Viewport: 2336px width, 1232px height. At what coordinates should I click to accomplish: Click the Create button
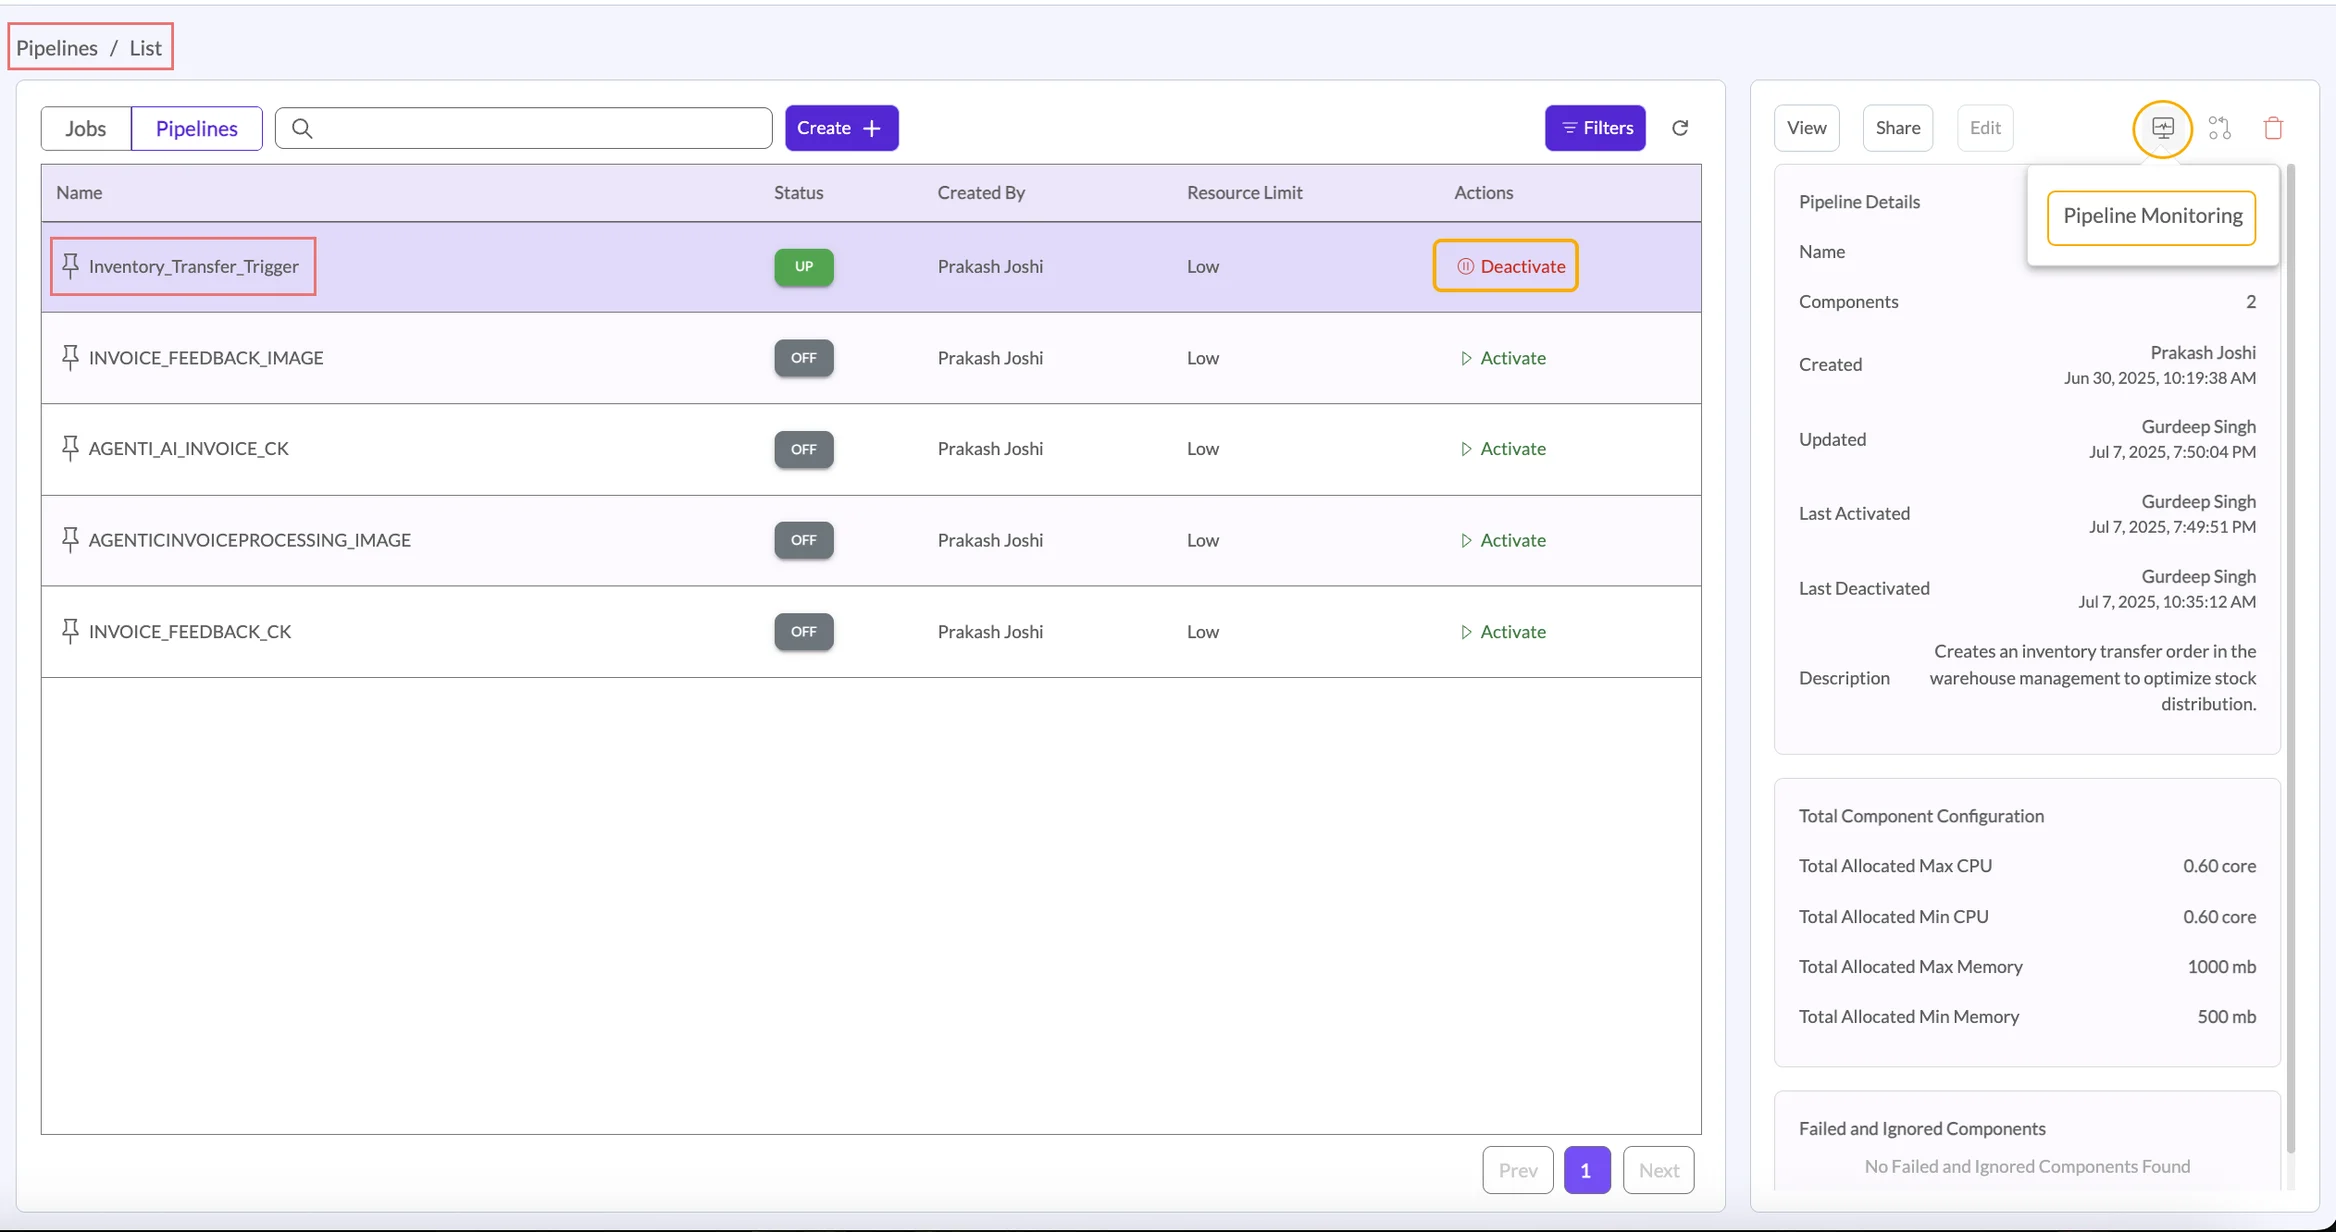tap(841, 128)
